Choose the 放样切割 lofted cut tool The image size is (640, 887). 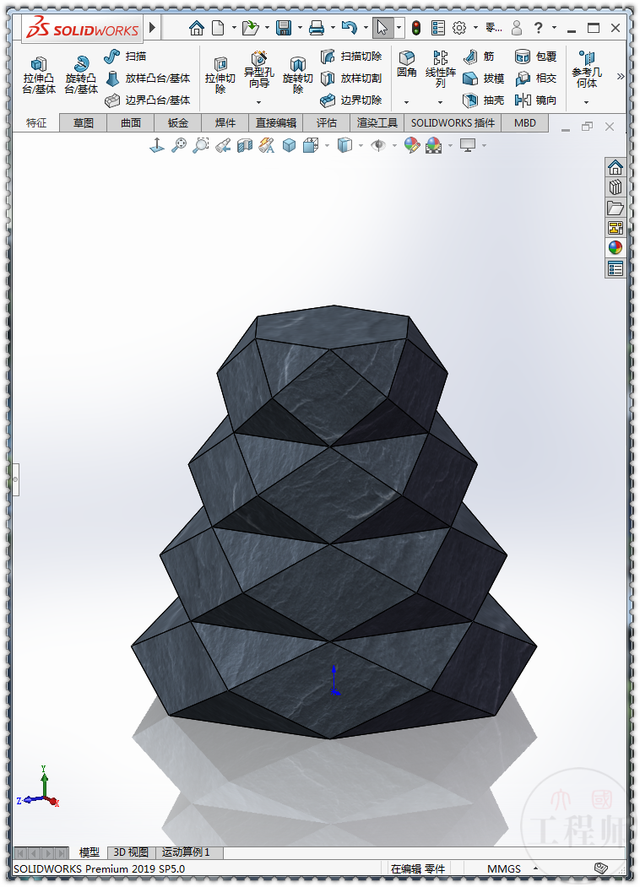click(x=351, y=78)
